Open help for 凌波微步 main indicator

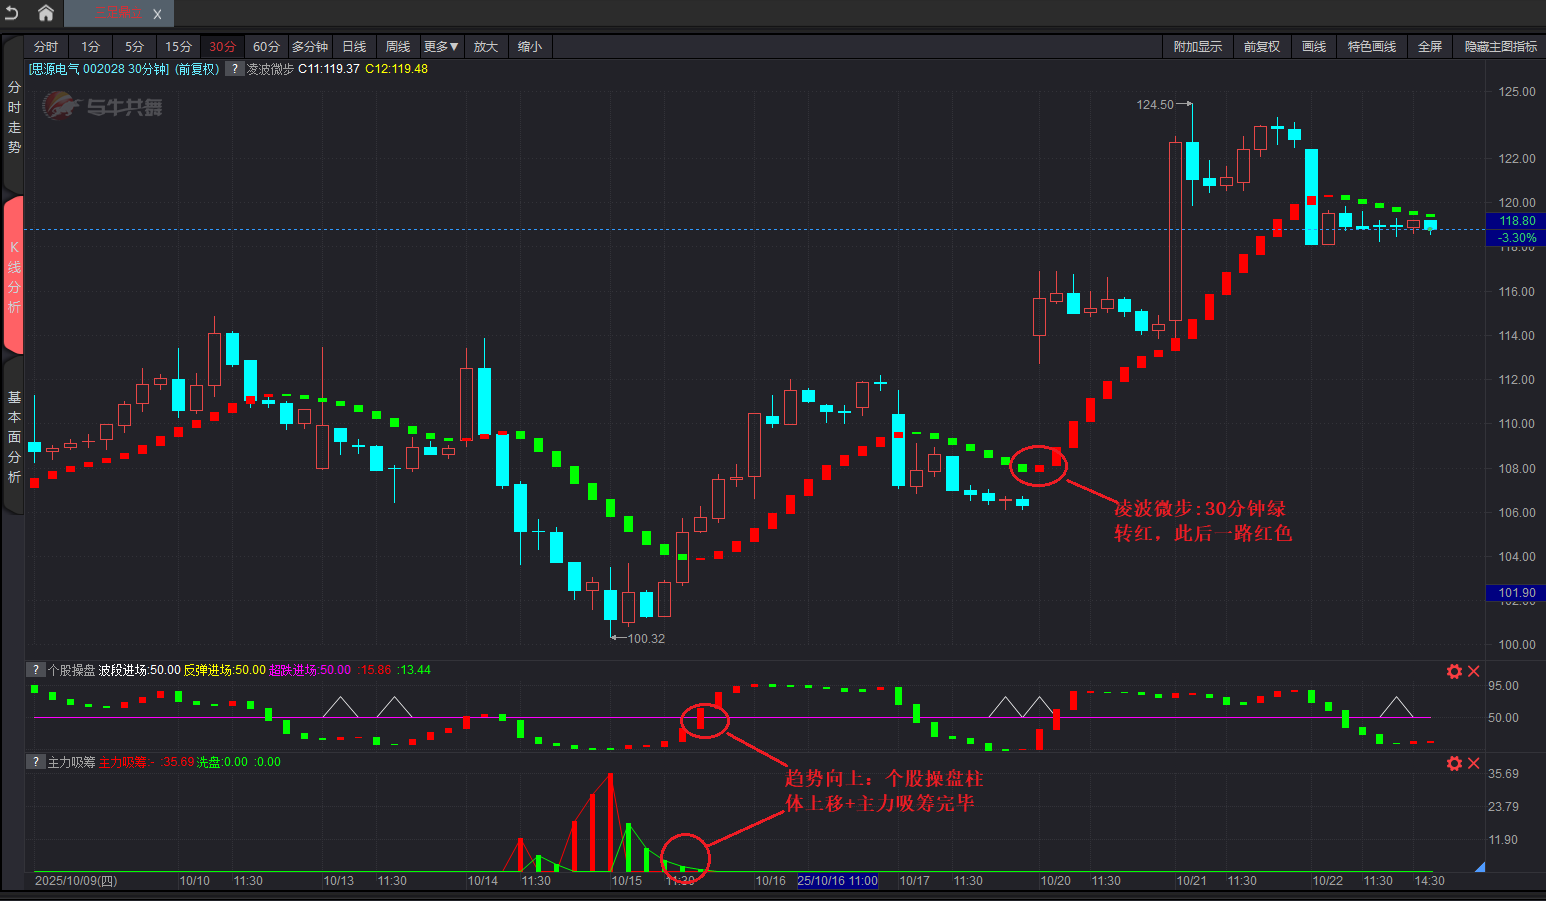[x=234, y=69]
